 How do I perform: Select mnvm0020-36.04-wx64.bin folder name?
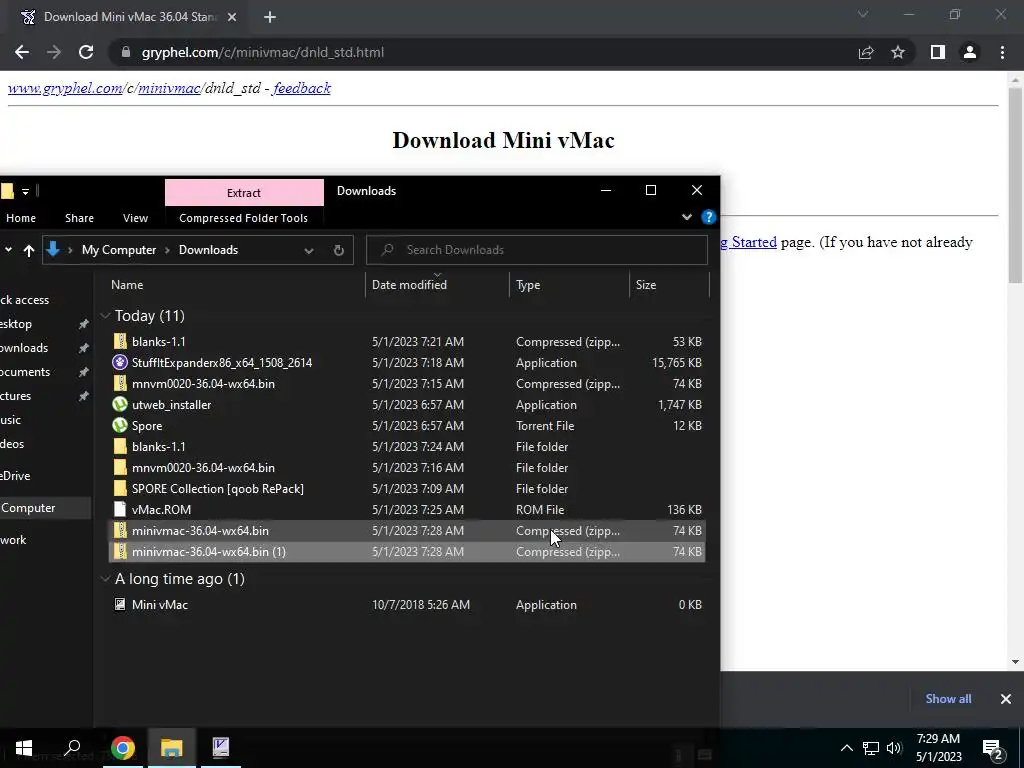(x=203, y=468)
